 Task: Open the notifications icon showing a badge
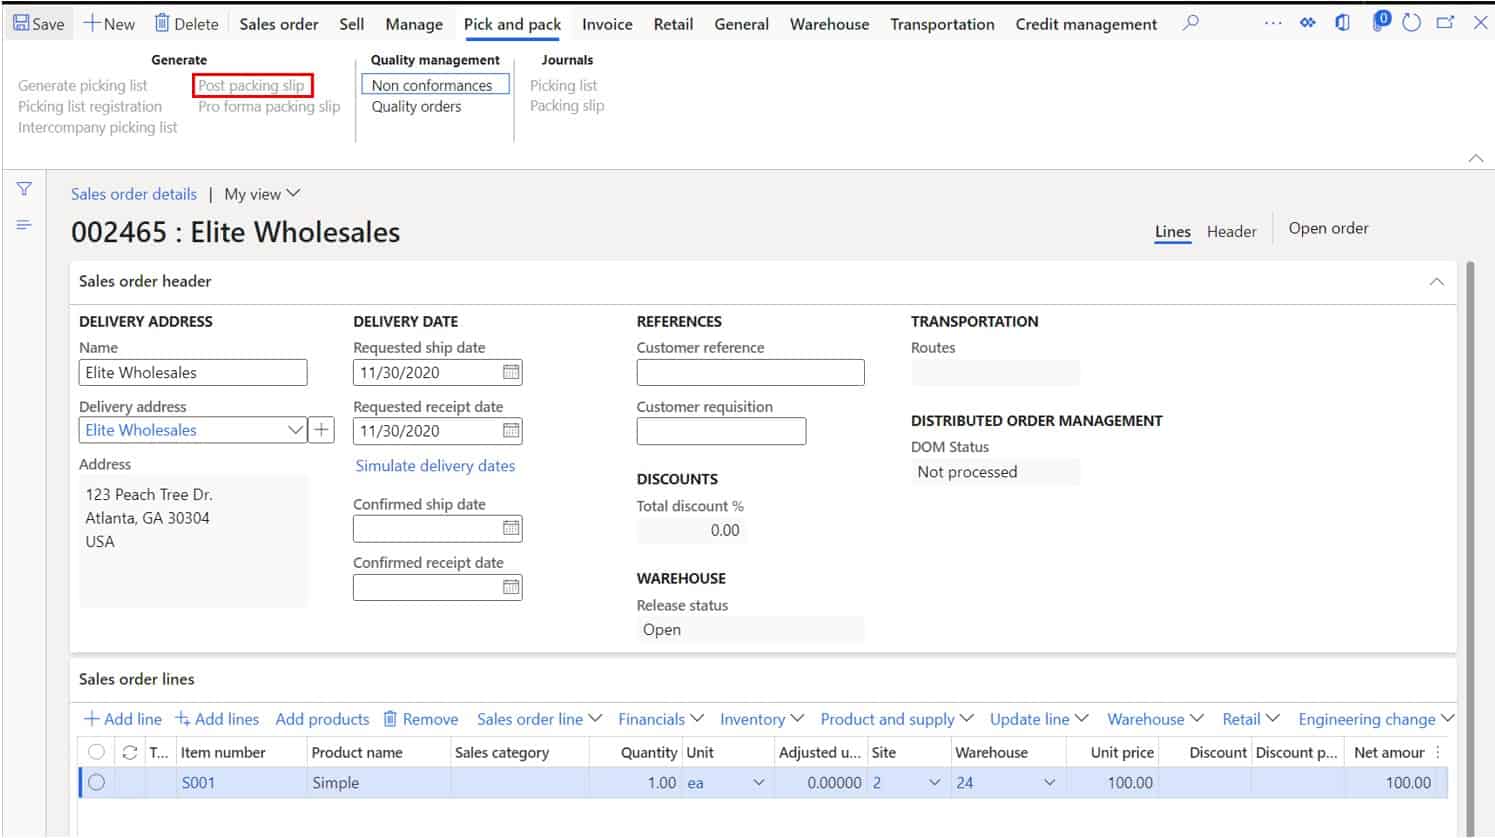pos(1381,22)
